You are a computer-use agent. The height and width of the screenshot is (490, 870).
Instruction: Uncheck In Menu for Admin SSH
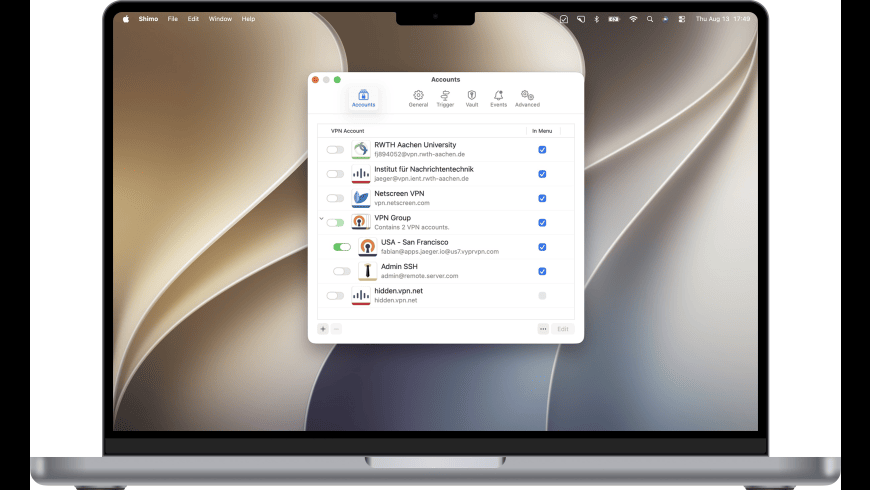(x=542, y=271)
